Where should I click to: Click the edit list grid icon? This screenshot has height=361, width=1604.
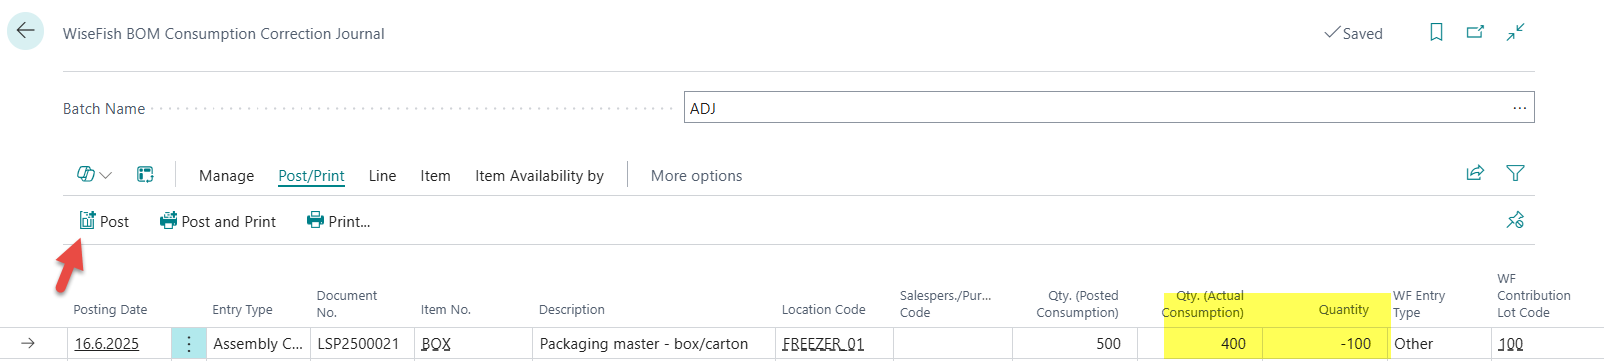[x=145, y=175]
